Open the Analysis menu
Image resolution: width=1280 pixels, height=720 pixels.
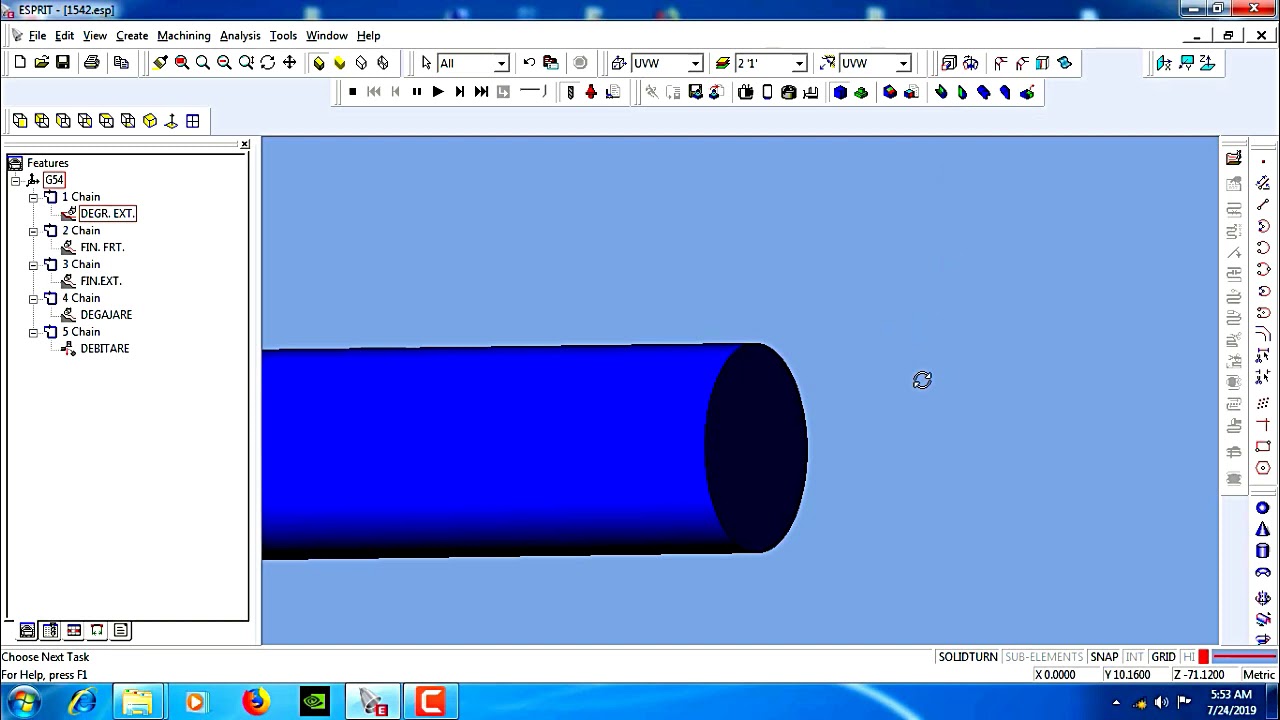(x=240, y=35)
